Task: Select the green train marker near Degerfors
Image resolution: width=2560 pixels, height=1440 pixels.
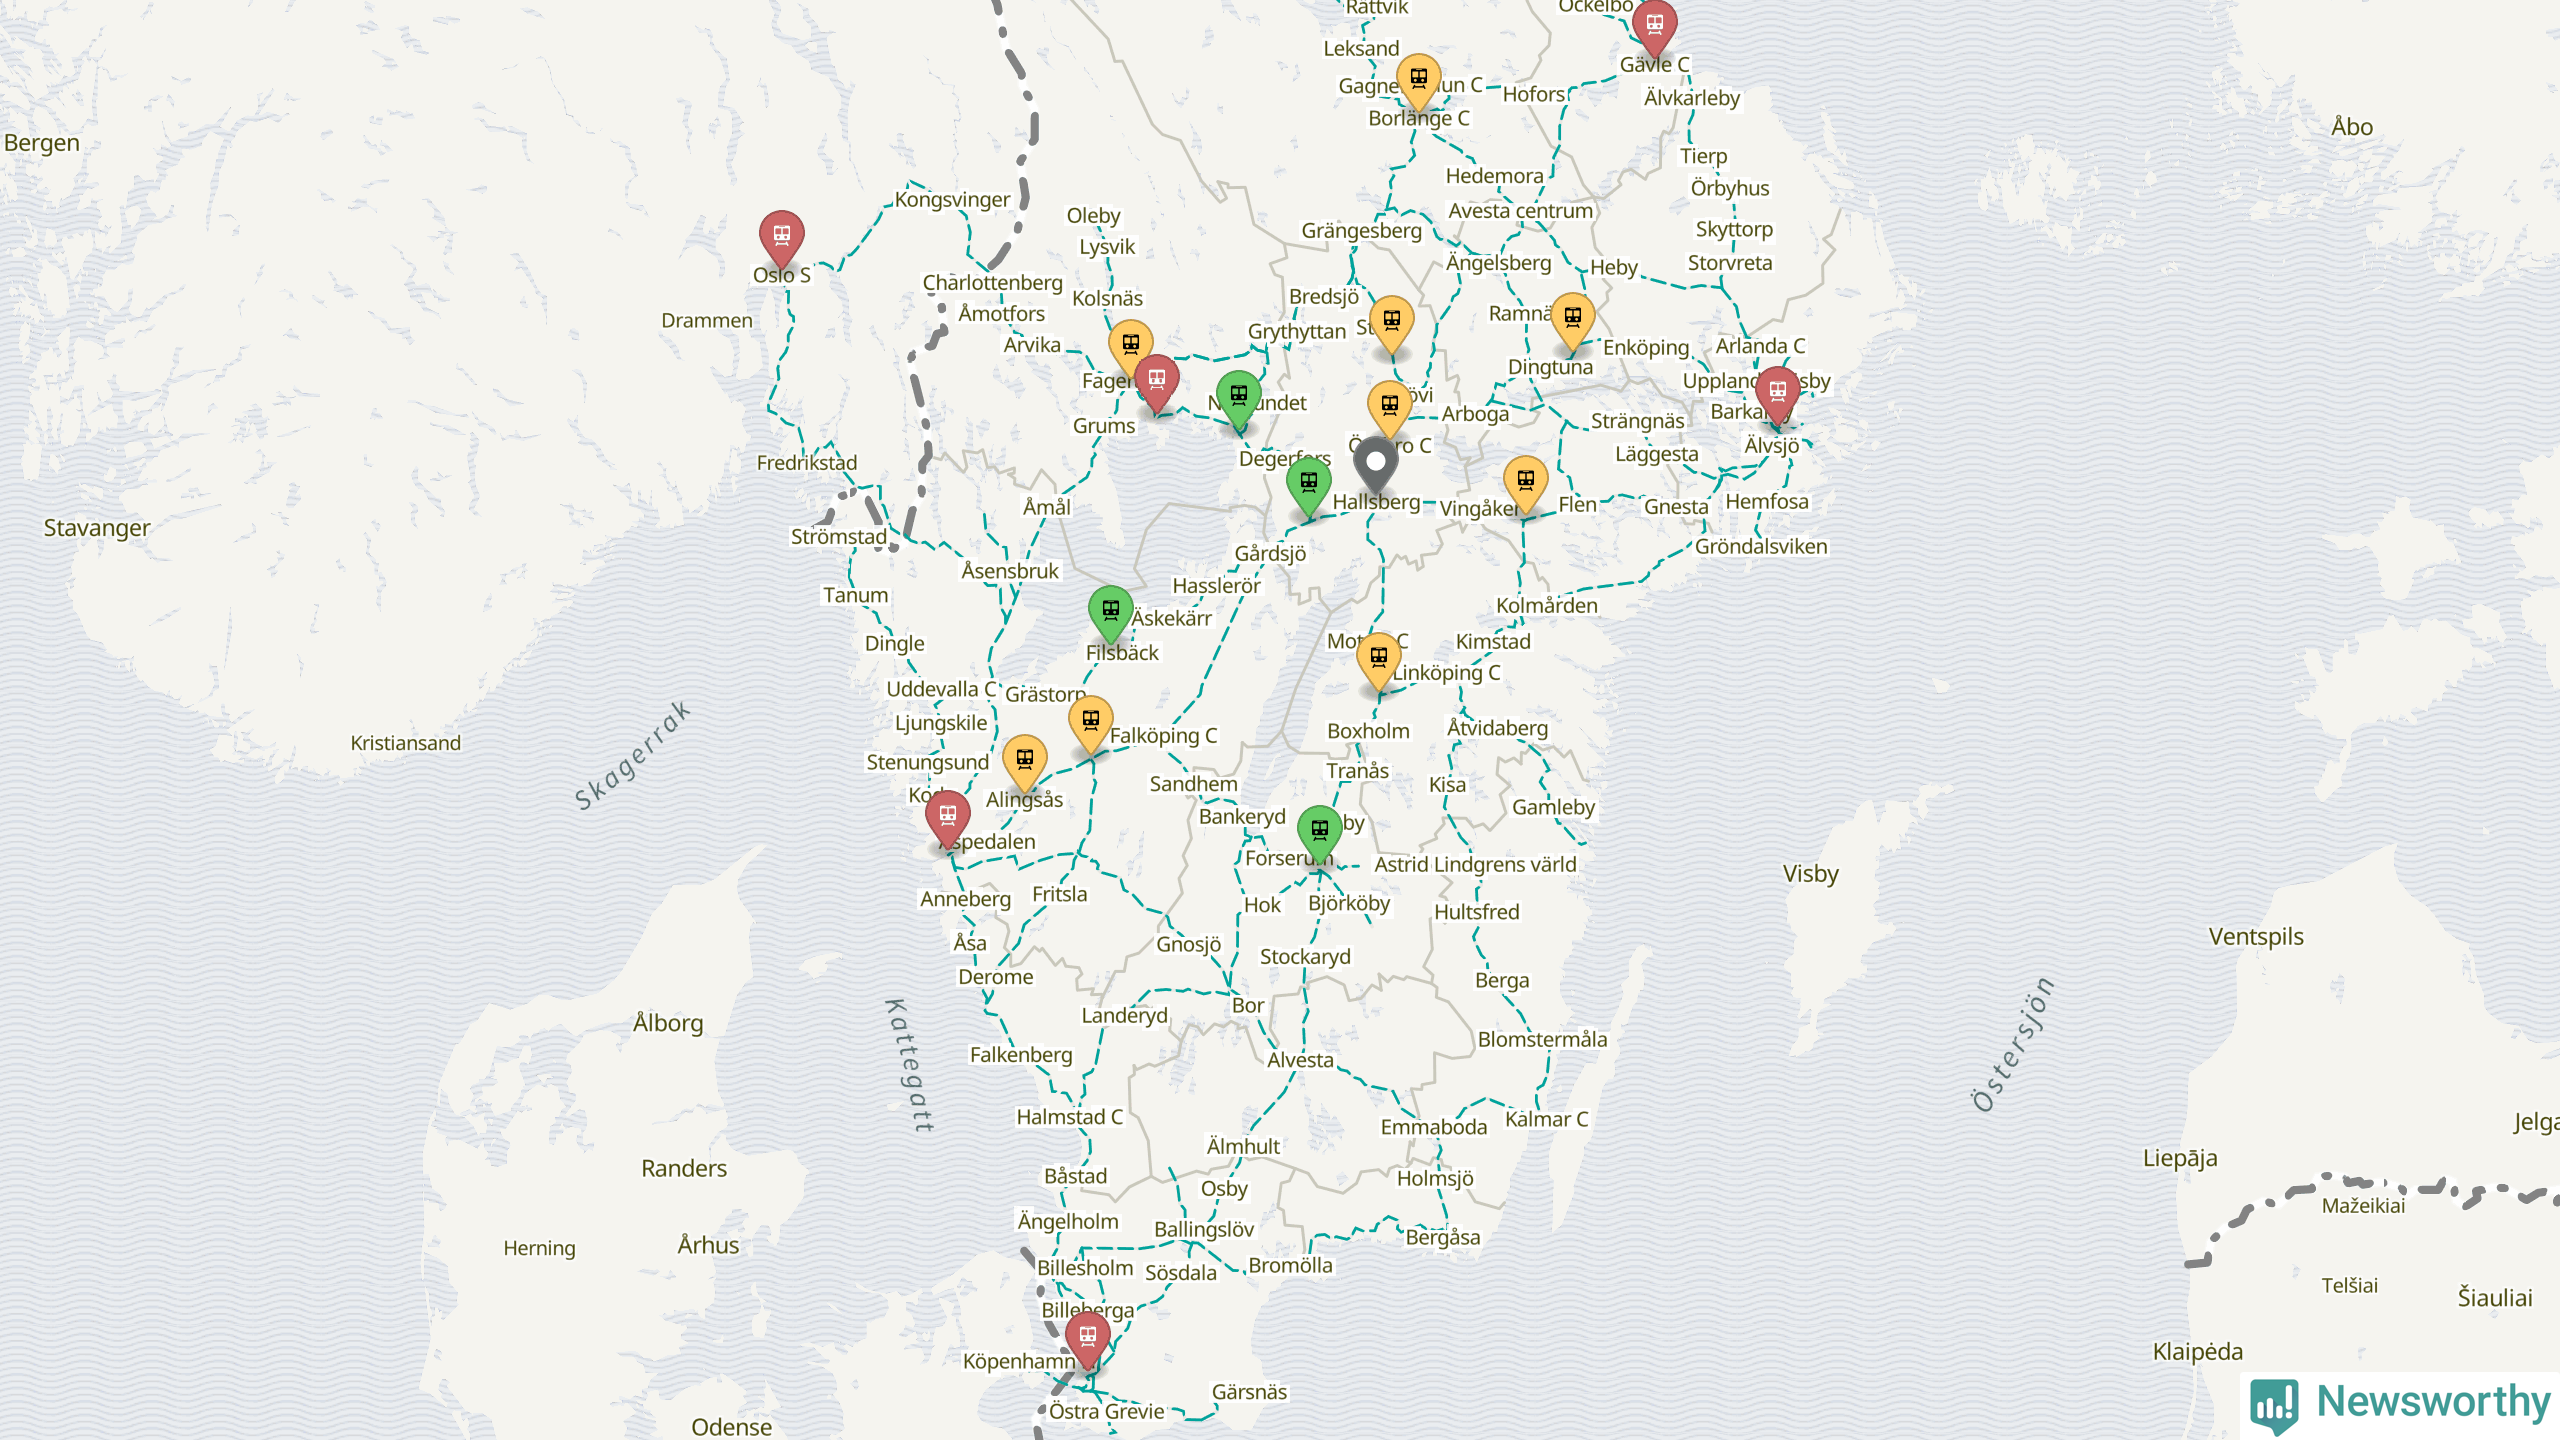Action: tap(1308, 484)
